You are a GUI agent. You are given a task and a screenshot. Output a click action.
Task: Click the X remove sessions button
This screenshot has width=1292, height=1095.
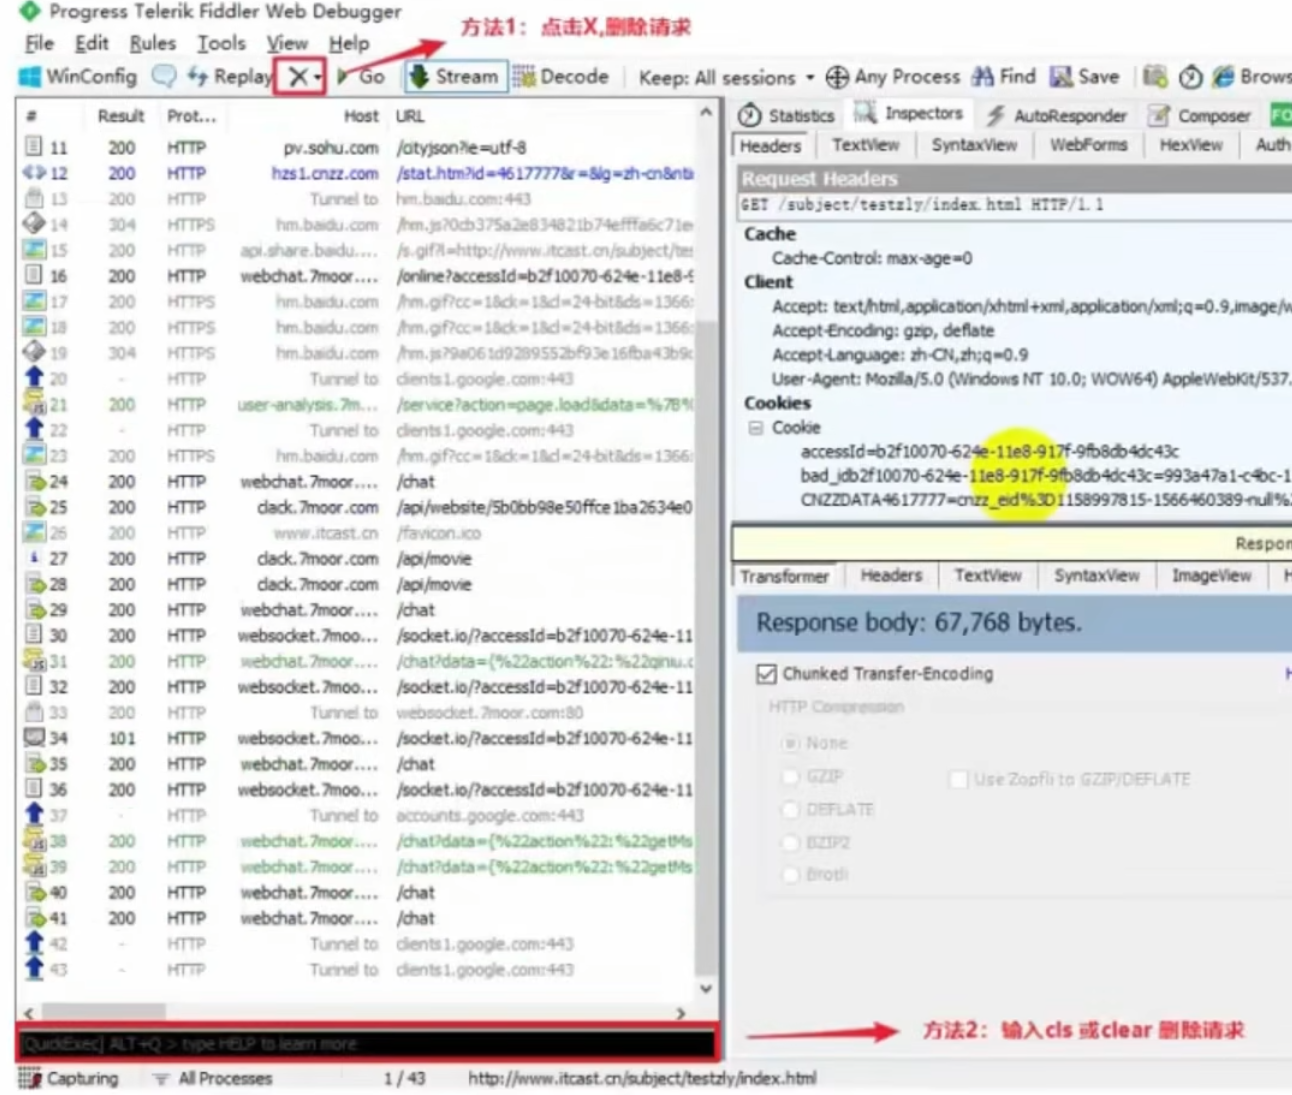[x=297, y=77]
